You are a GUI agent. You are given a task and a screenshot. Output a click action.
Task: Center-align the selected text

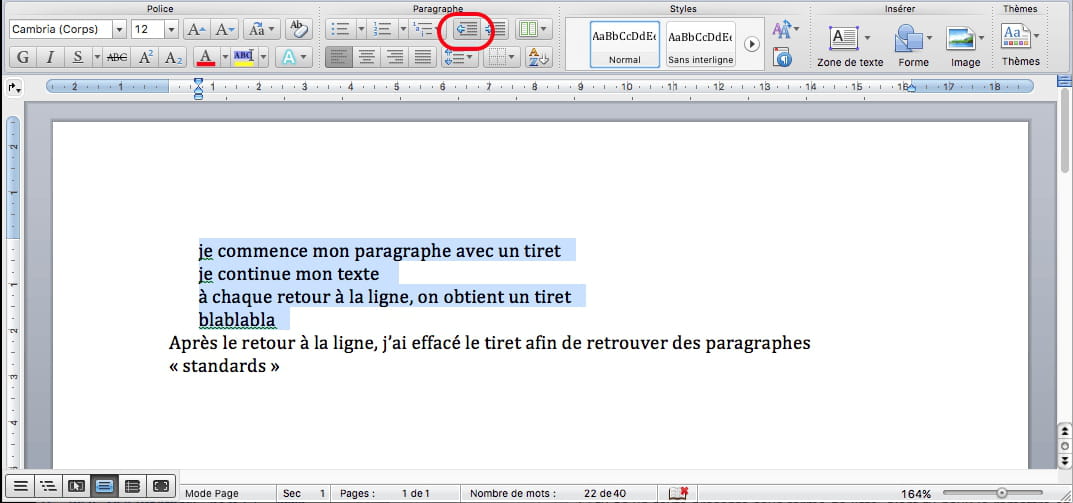click(x=367, y=57)
